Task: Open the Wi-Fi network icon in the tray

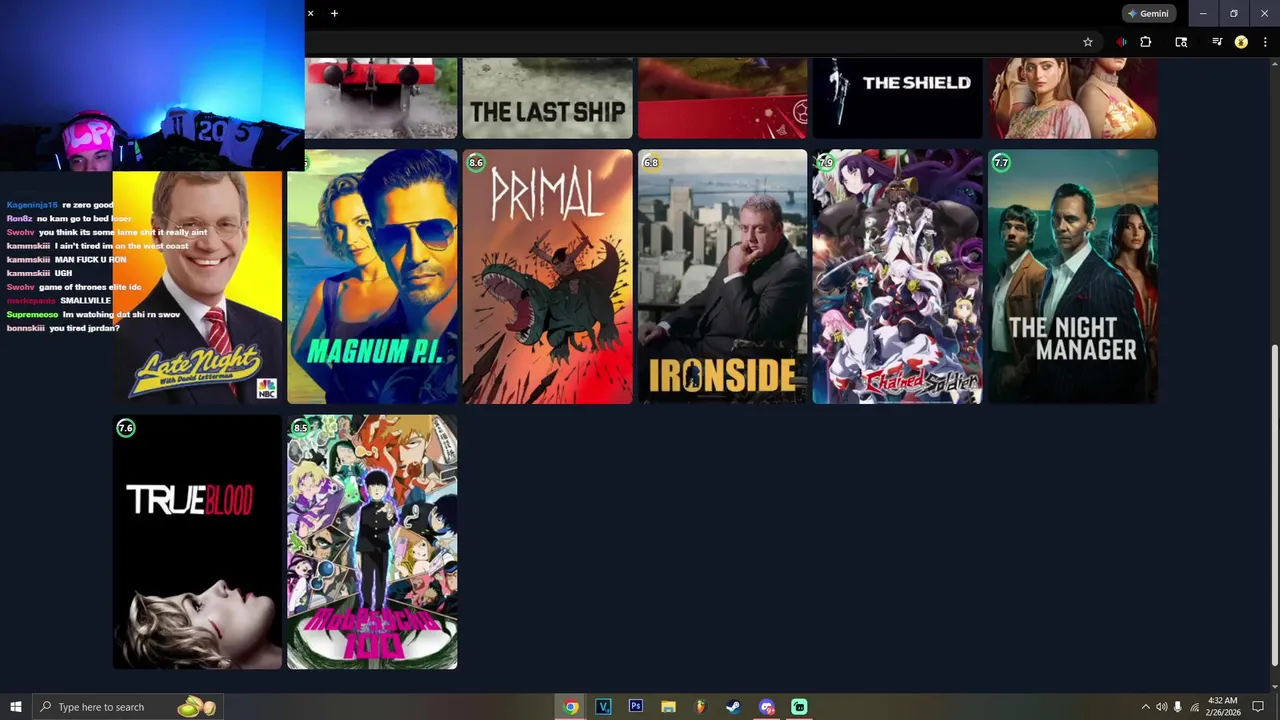Action: coord(1194,707)
